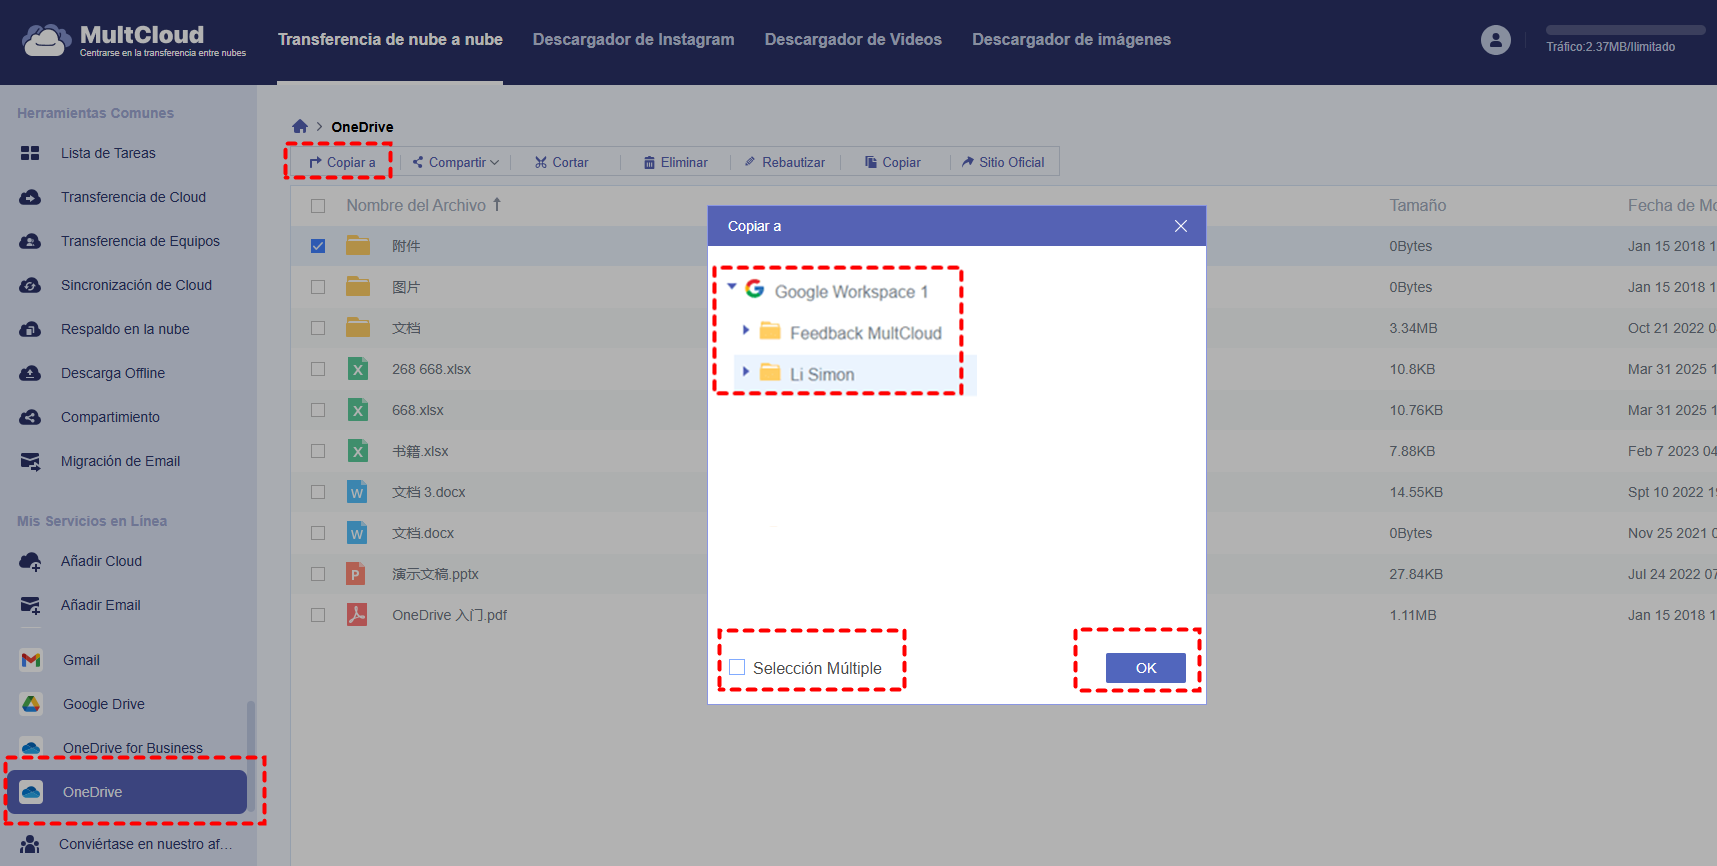1717x866 pixels.
Task: Click the 文档 3.docx Word file icon
Action: coord(357,492)
